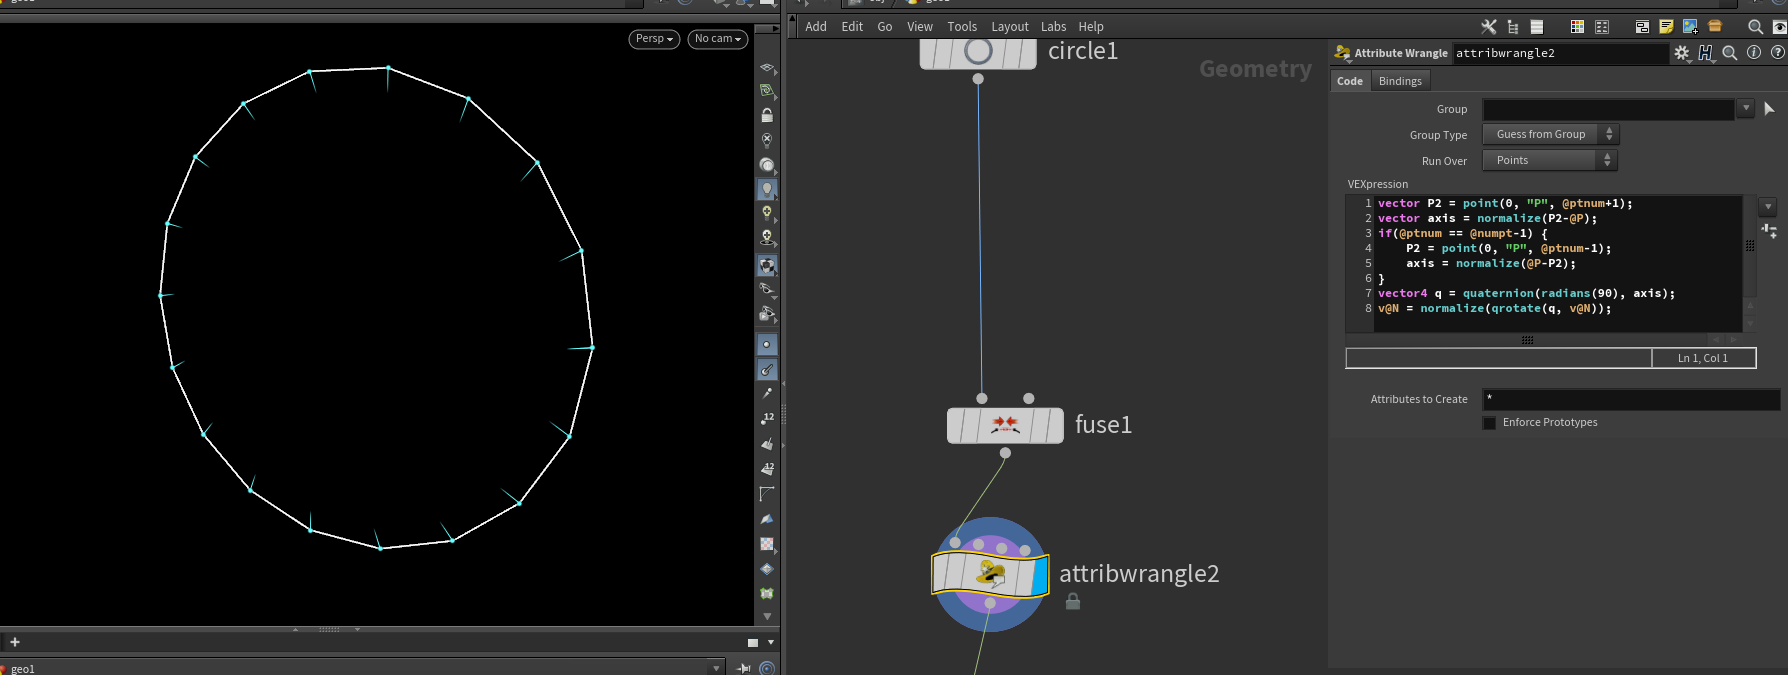Click the wrench tools icon in network toolbar
The image size is (1788, 675).
pyautogui.click(x=1489, y=27)
